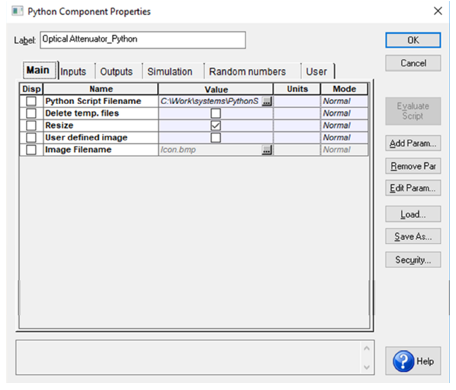Click the dialog title bar app icon

[17, 11]
